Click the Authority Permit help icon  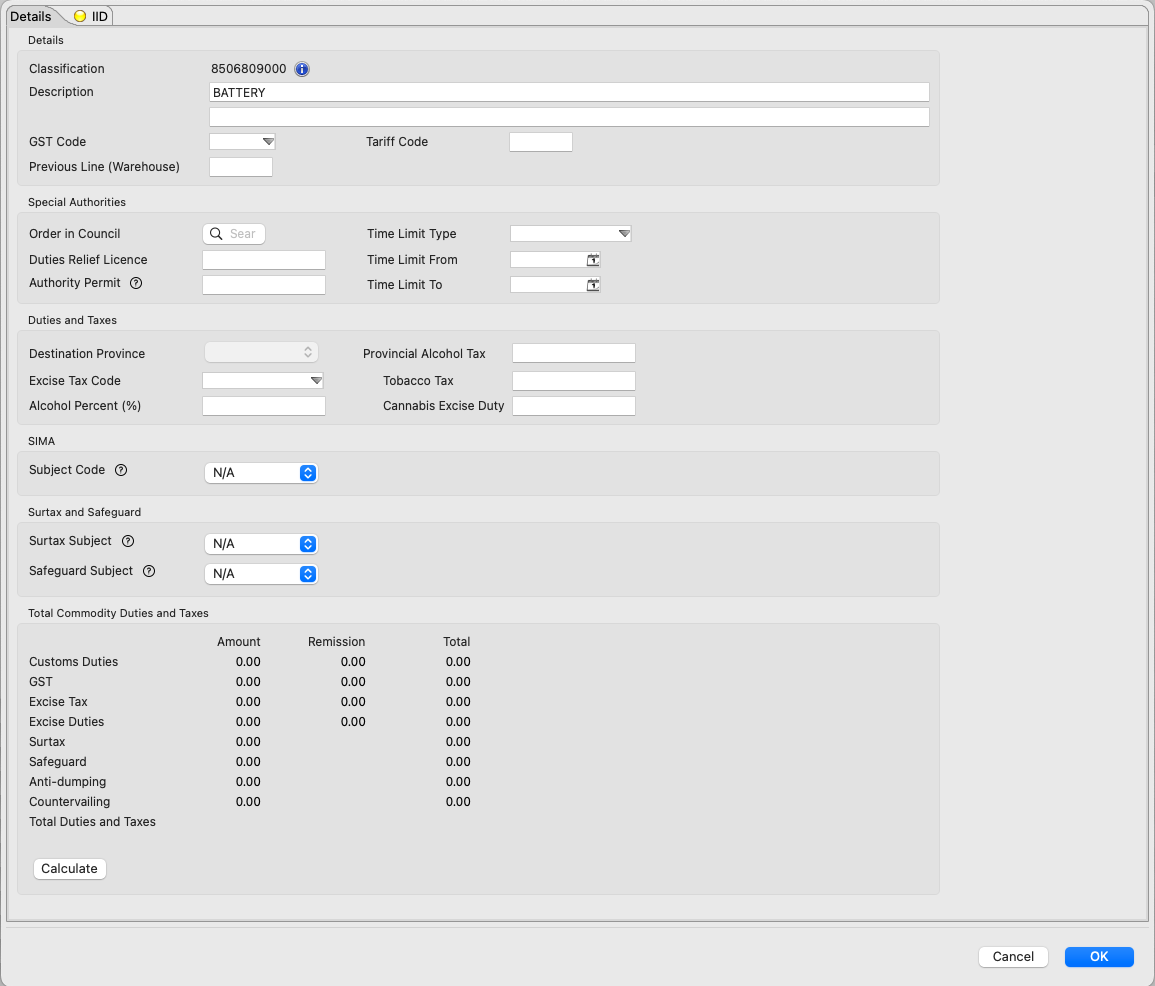136,283
